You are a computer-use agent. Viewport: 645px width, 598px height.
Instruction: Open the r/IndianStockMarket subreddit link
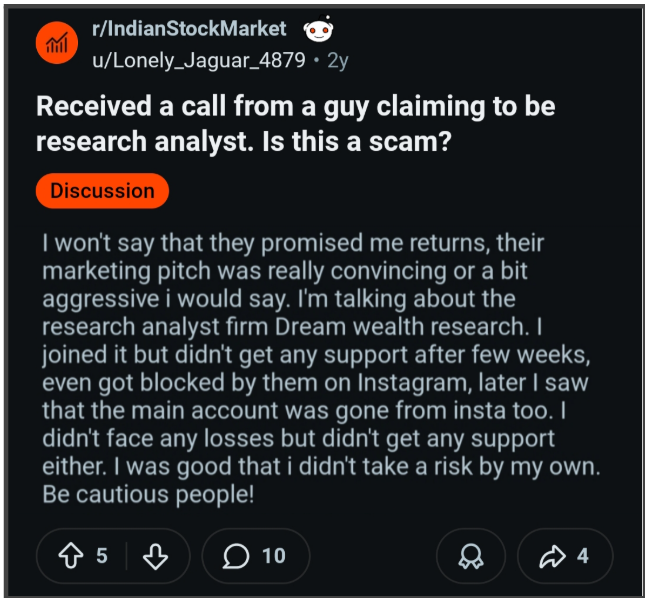click(189, 29)
